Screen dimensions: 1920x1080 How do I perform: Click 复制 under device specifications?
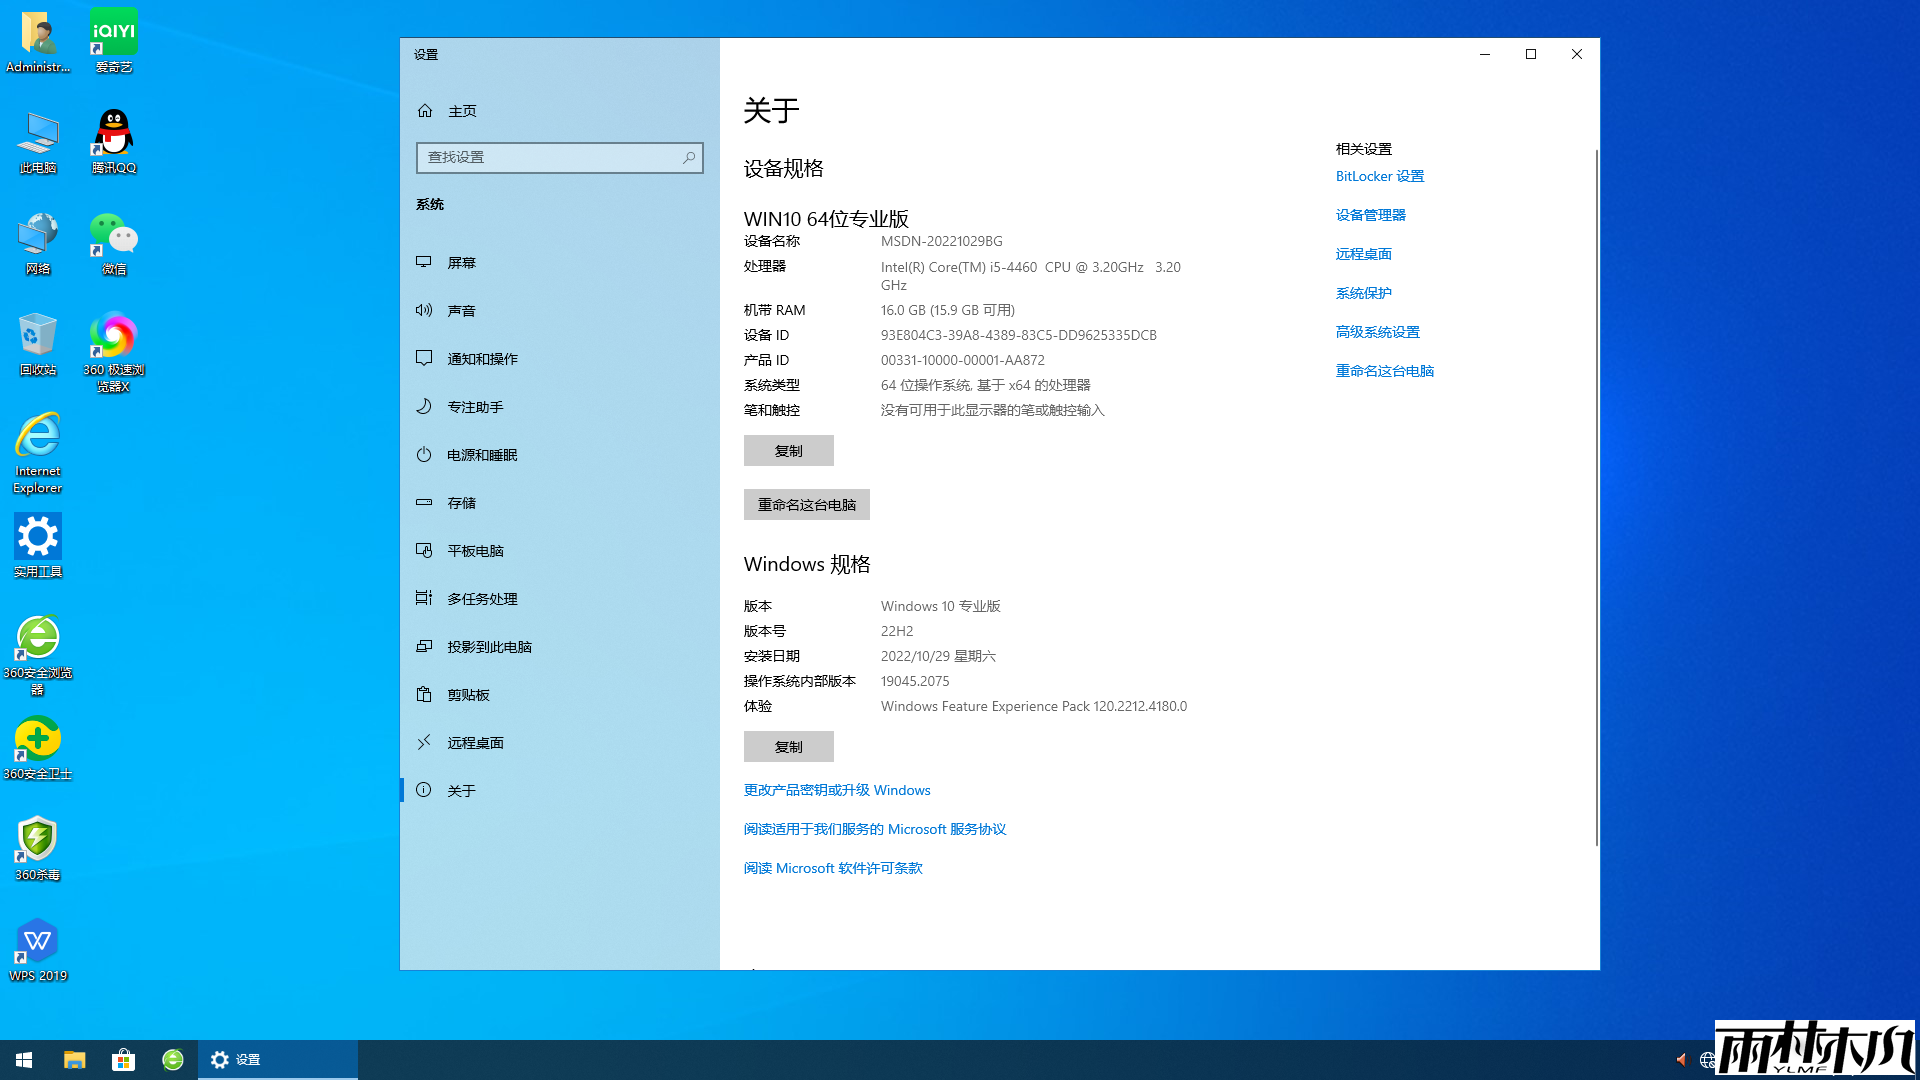tap(788, 450)
